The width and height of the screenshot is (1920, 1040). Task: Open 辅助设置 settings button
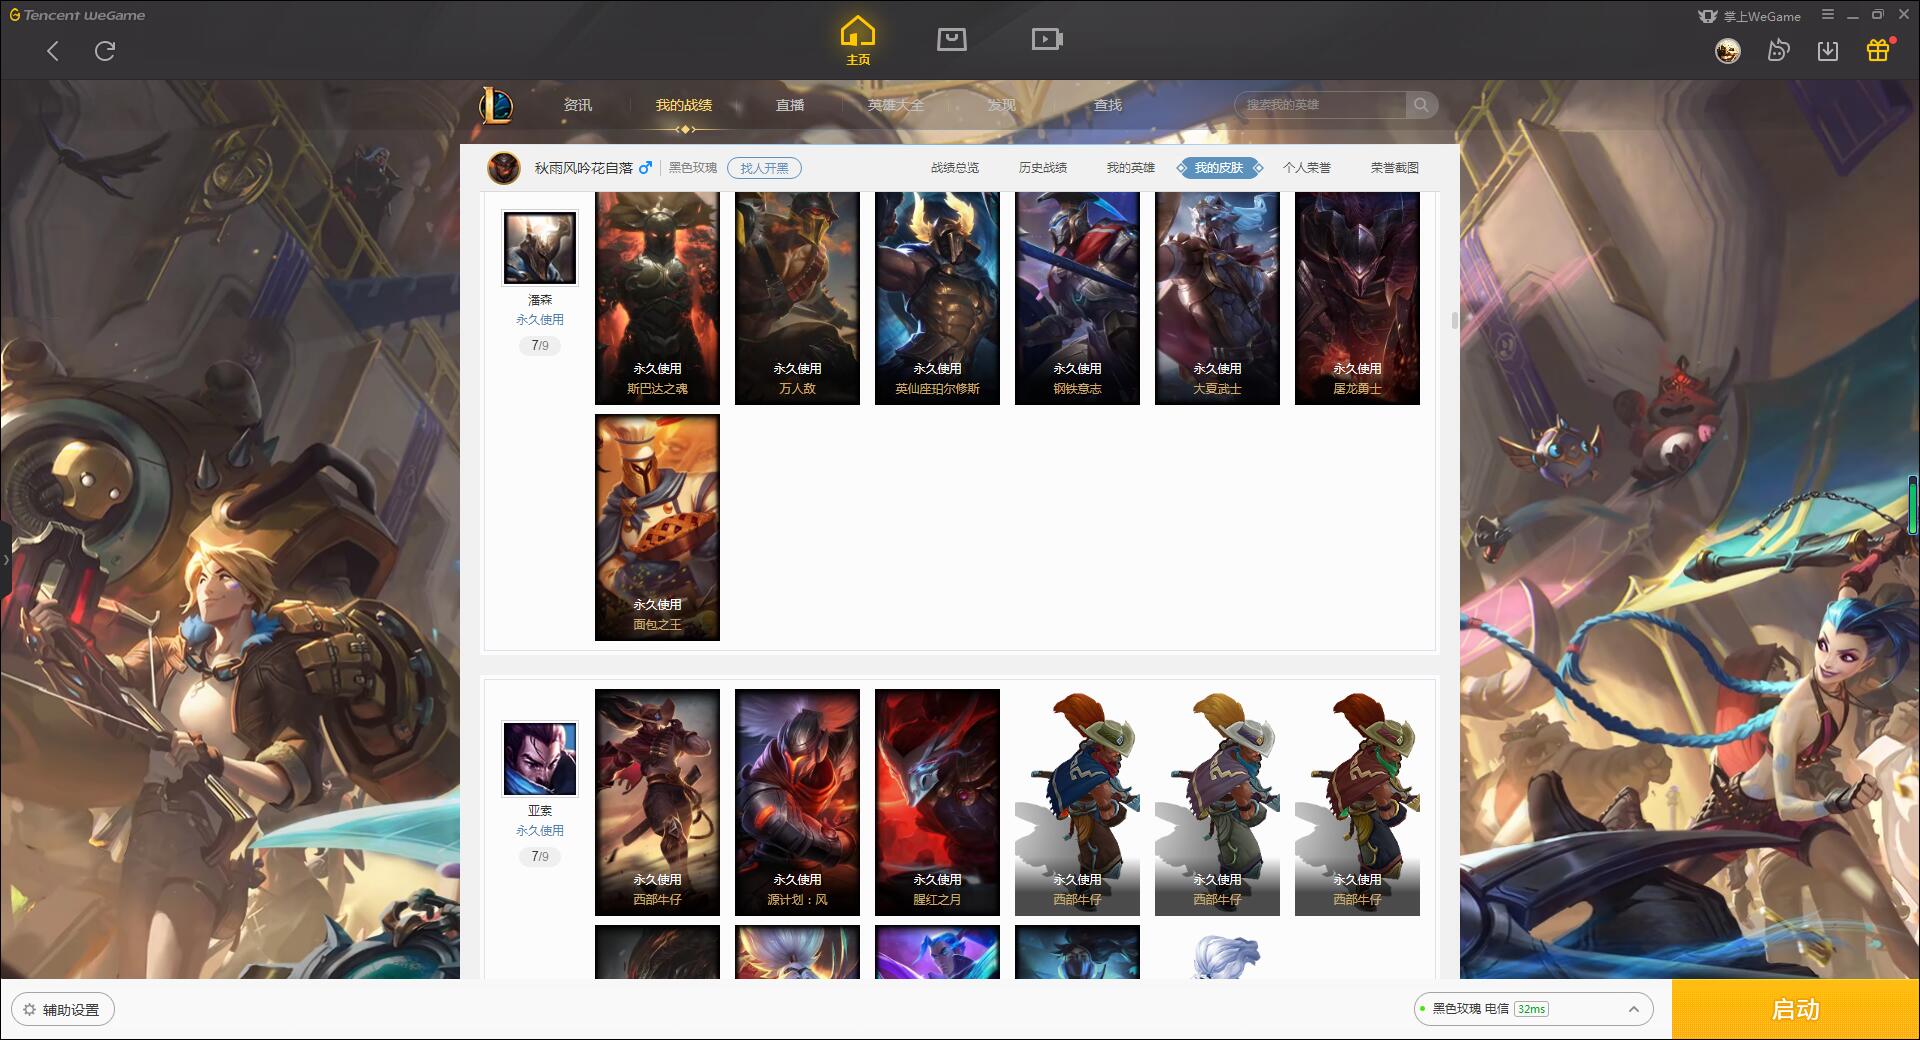click(x=62, y=1010)
